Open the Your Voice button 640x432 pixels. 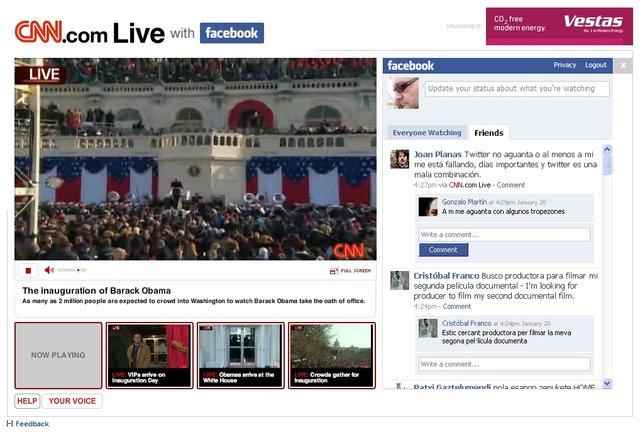click(72, 401)
